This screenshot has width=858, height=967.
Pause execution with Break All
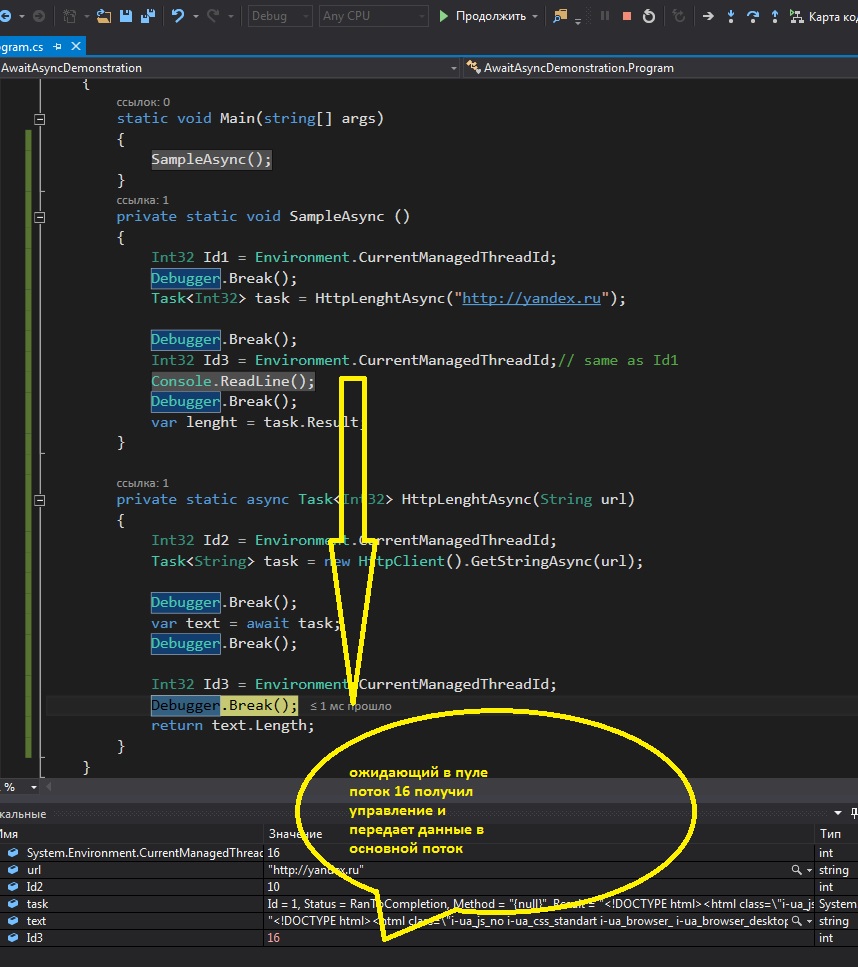[606, 16]
